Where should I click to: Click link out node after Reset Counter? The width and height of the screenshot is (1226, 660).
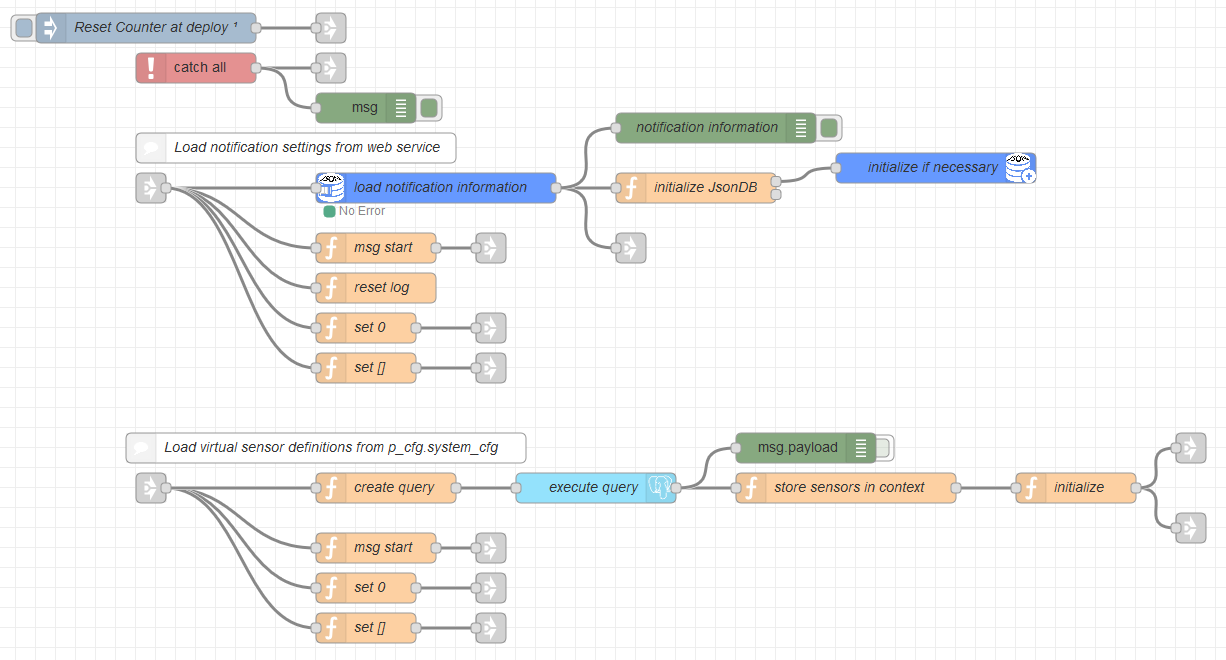point(330,28)
